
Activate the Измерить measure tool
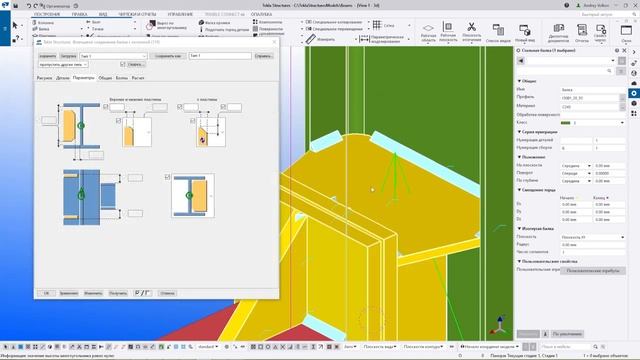(x=321, y=39)
